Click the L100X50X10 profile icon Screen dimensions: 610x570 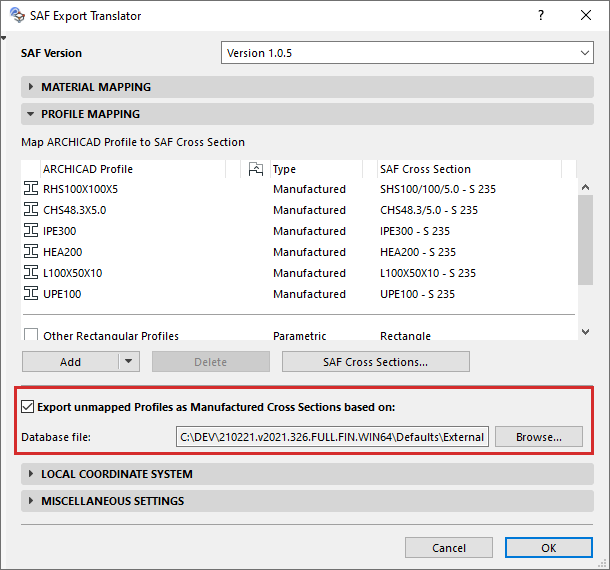[x=31, y=272]
